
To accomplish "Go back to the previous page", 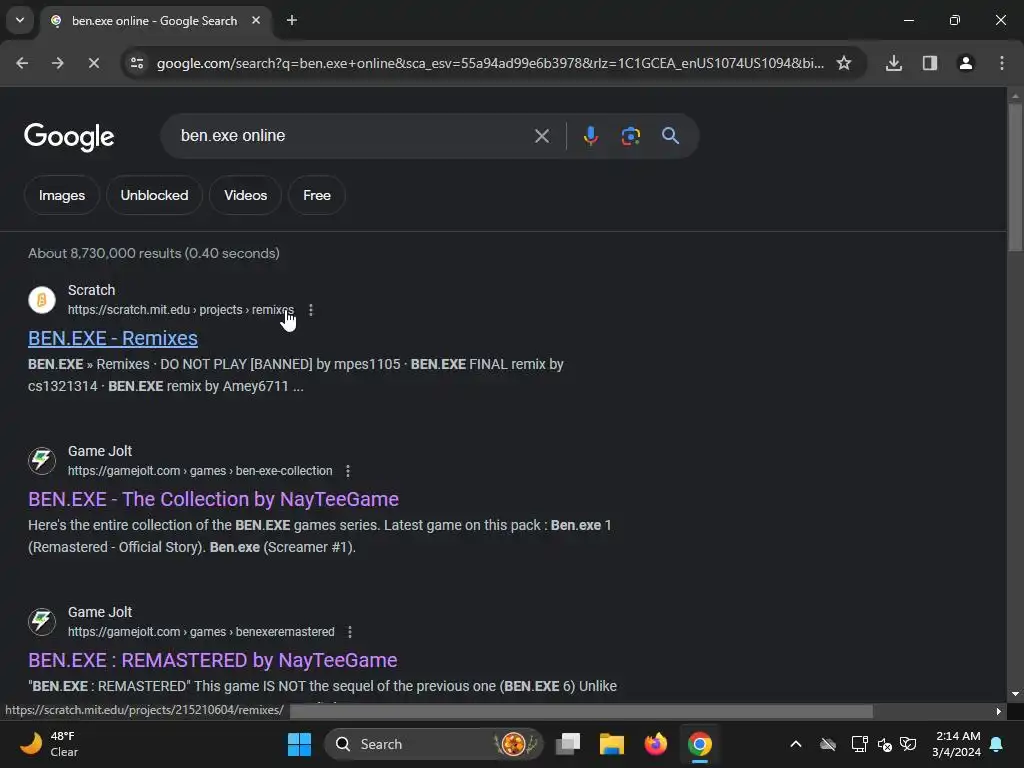I will click(22, 63).
